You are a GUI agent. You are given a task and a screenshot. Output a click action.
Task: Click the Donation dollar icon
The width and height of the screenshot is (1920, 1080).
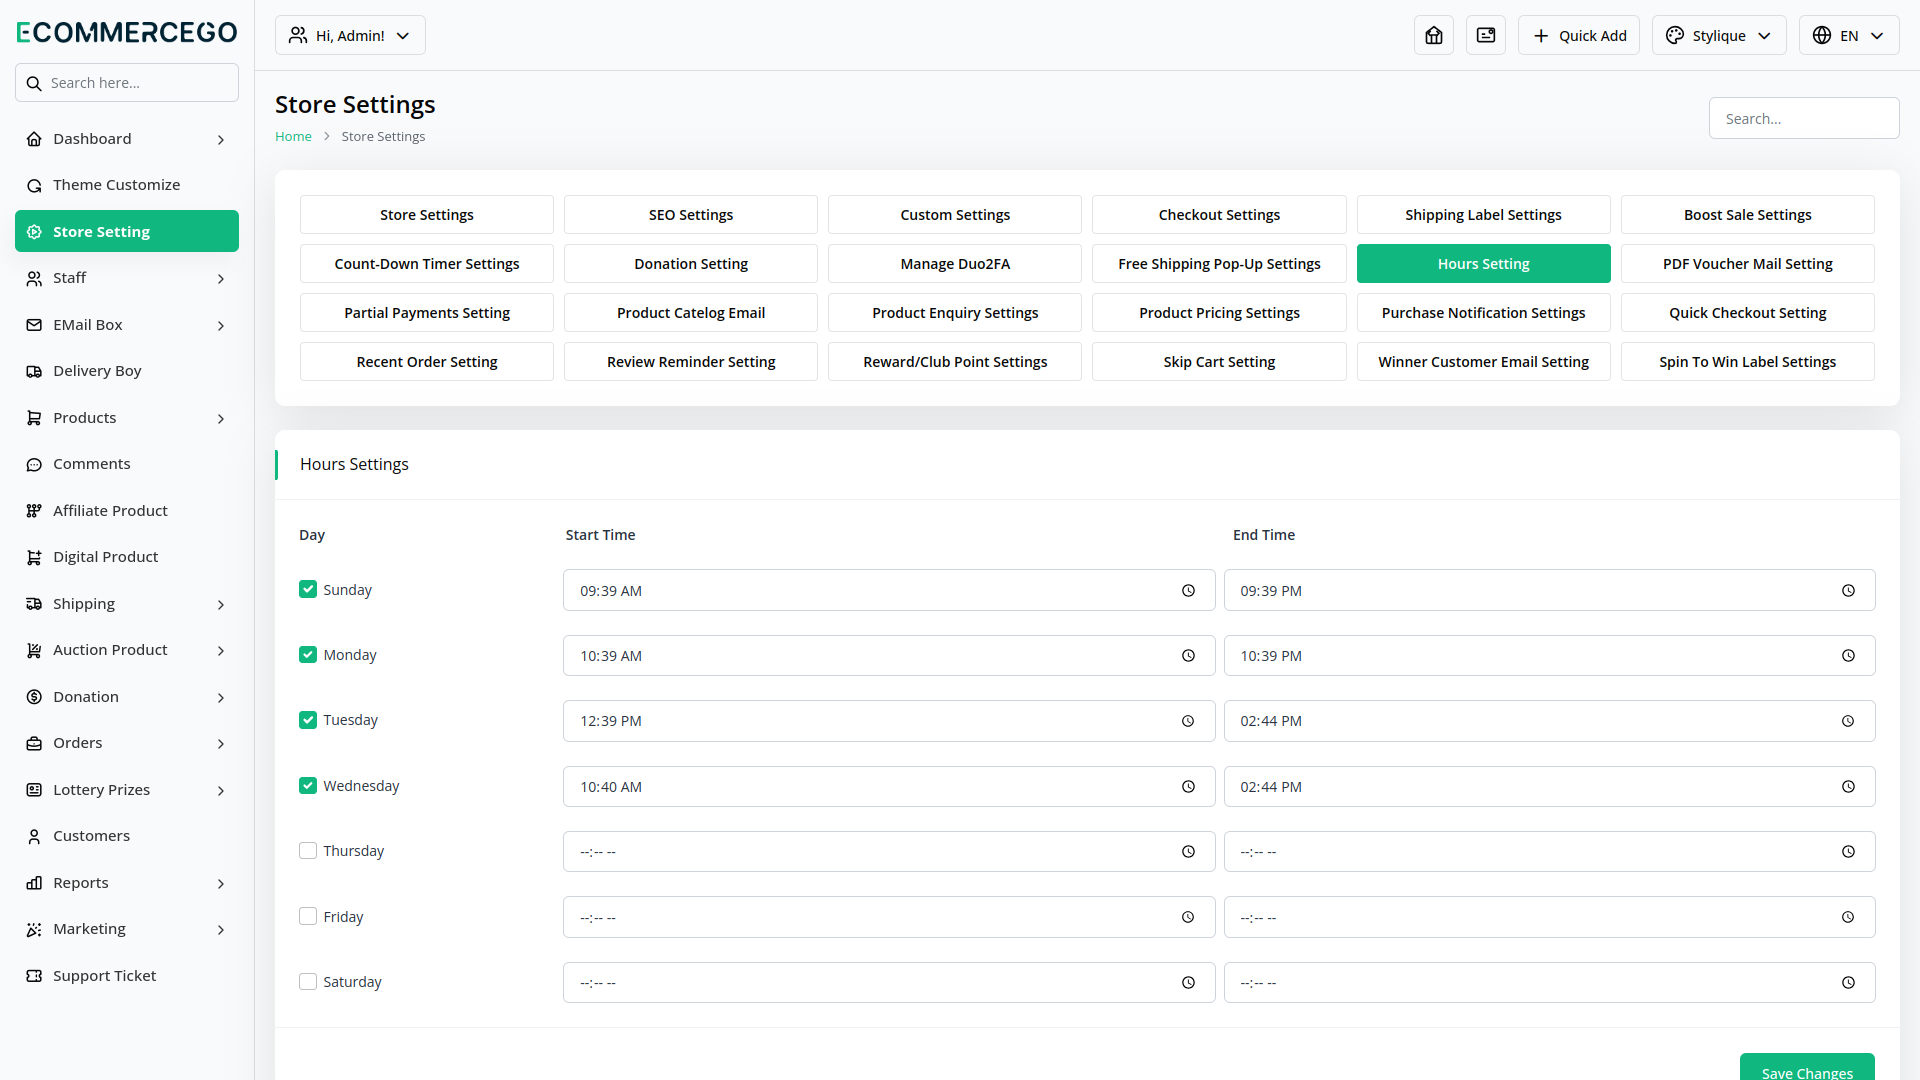click(x=34, y=697)
